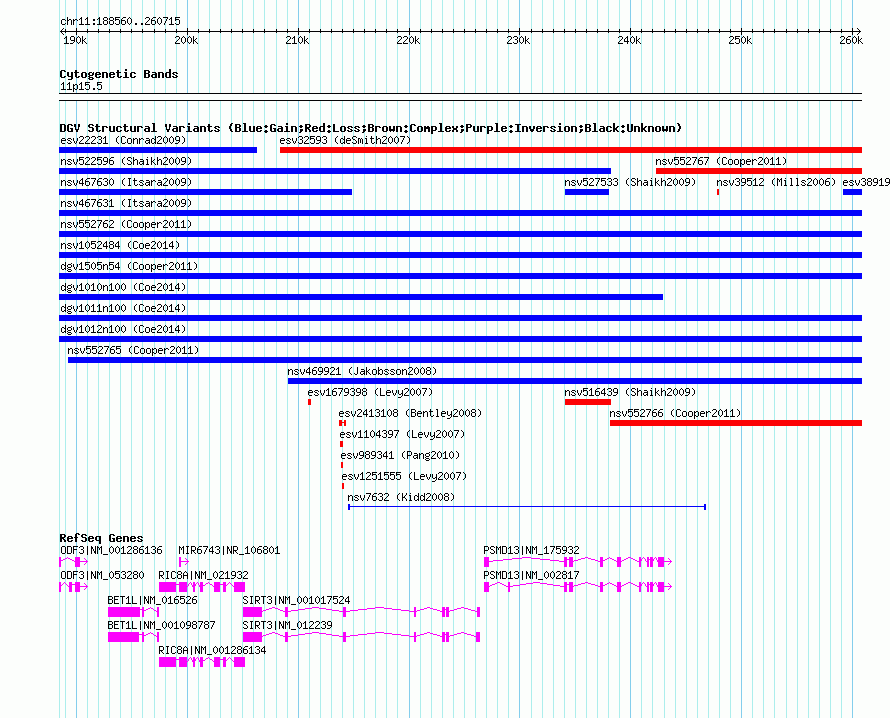This screenshot has width=890, height=718.
Task: Open nsv469921 (Jakobsson2008) variant label
Action: 362,371
